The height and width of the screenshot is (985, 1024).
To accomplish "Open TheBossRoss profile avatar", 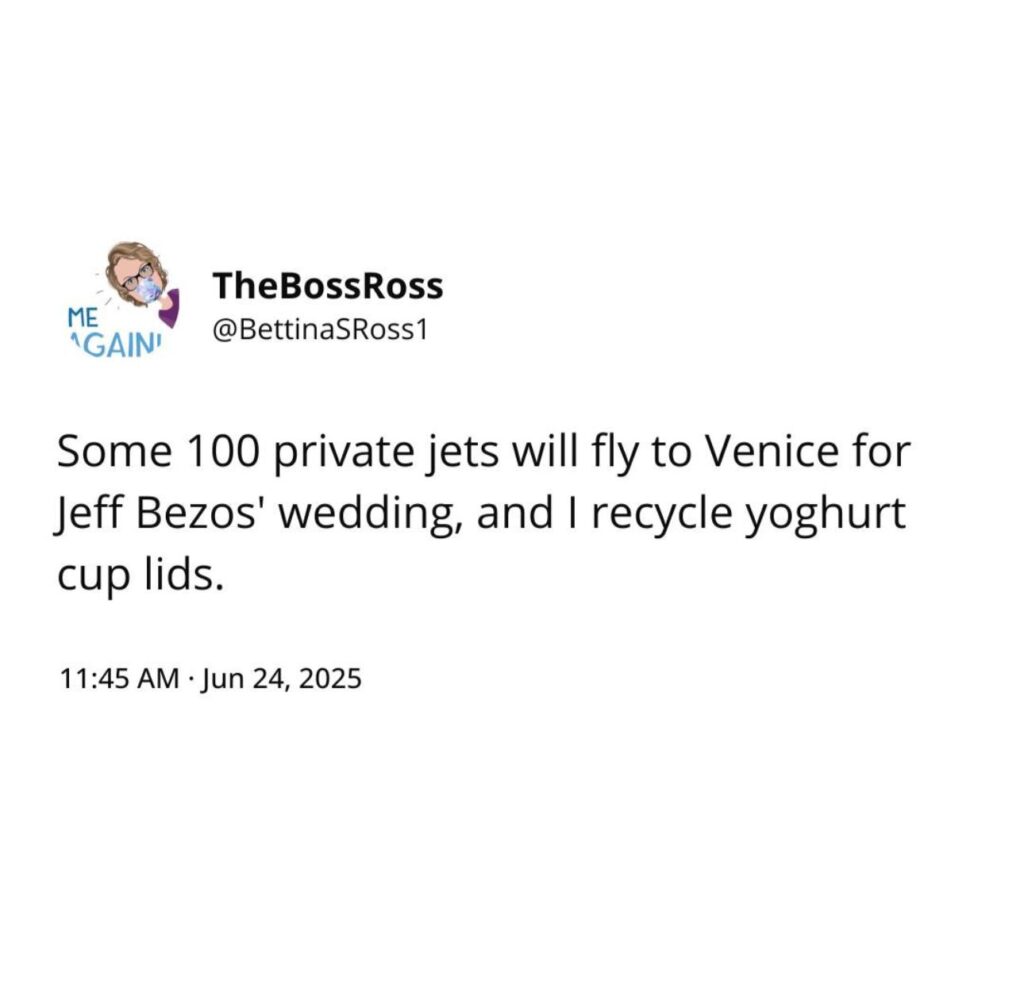I will [x=124, y=300].
